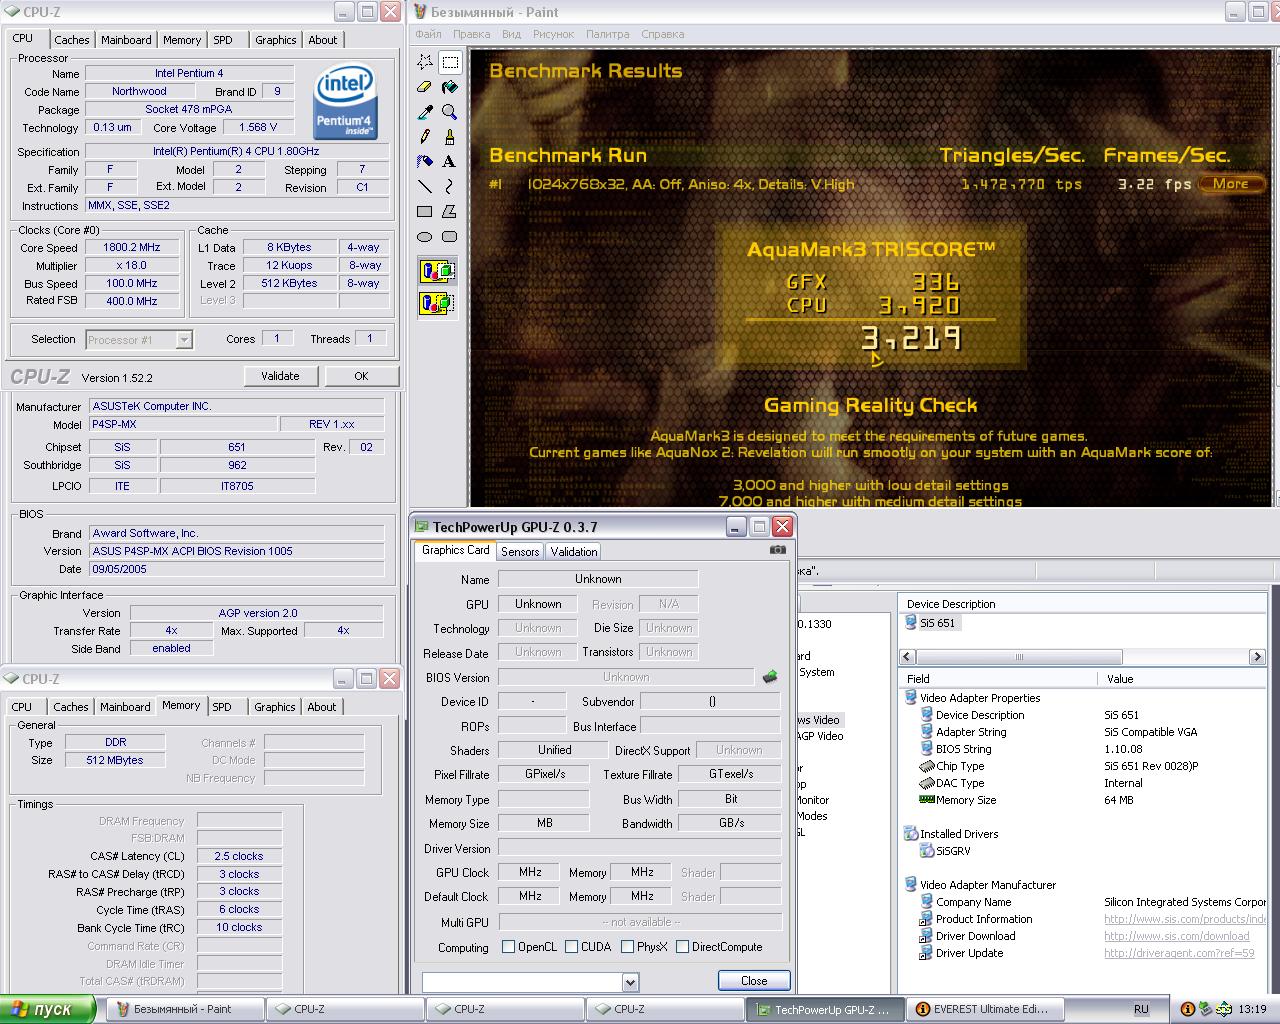Switch to EVEREST Ultimate Edition taskbar button
This screenshot has width=1280, height=1024.
(984, 1009)
